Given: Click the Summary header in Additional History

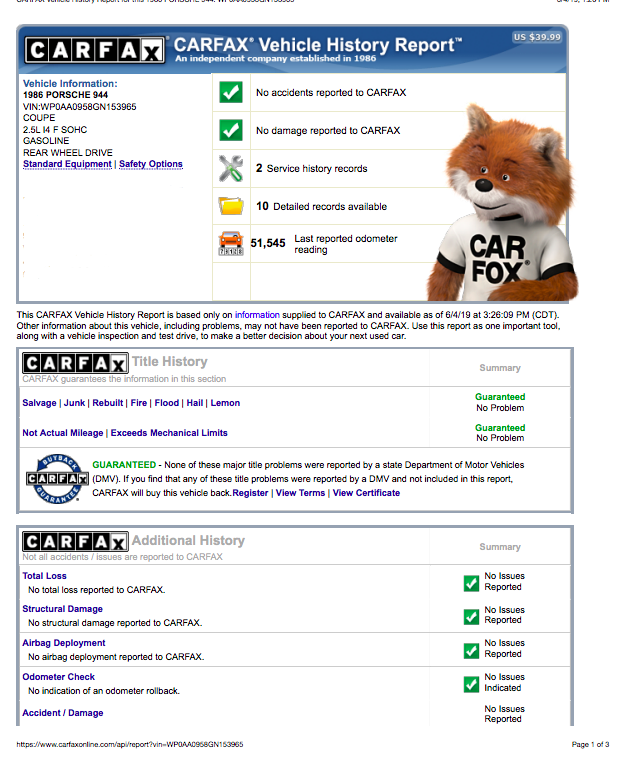Looking at the screenshot, I should click(x=500, y=547).
